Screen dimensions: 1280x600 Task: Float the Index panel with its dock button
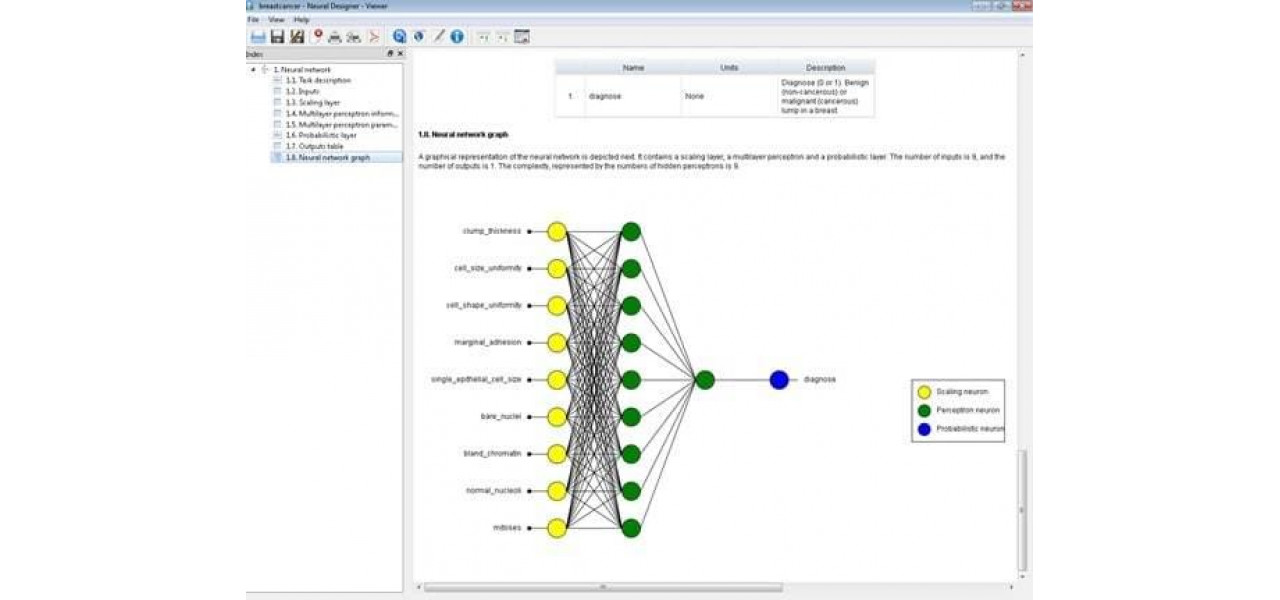[x=391, y=53]
